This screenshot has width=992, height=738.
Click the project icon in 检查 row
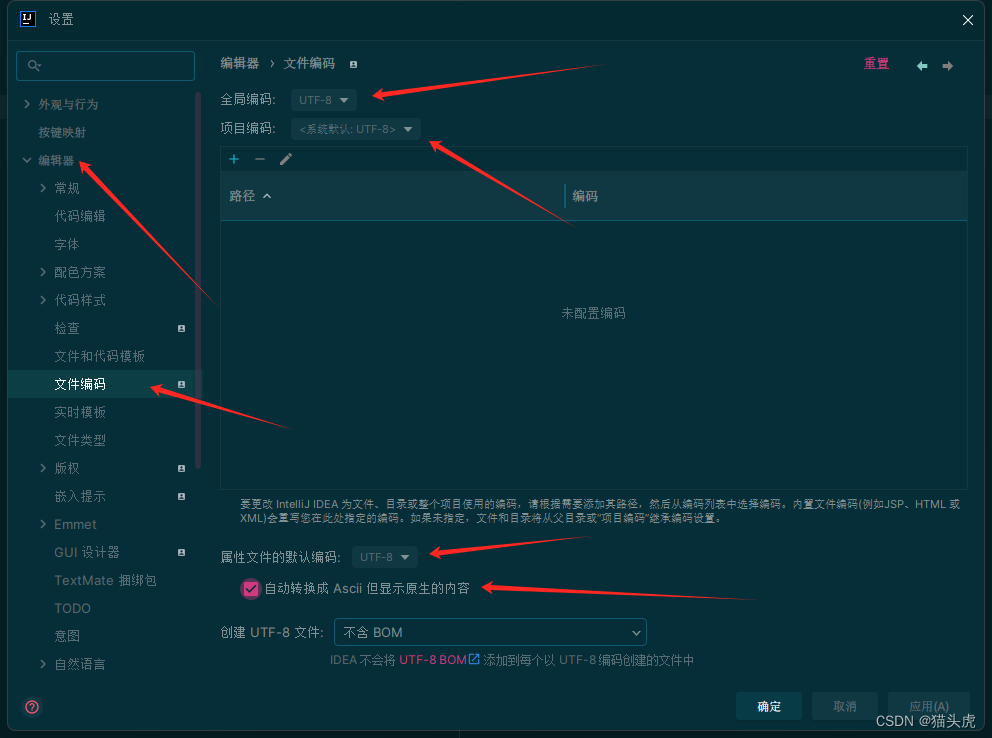point(182,328)
